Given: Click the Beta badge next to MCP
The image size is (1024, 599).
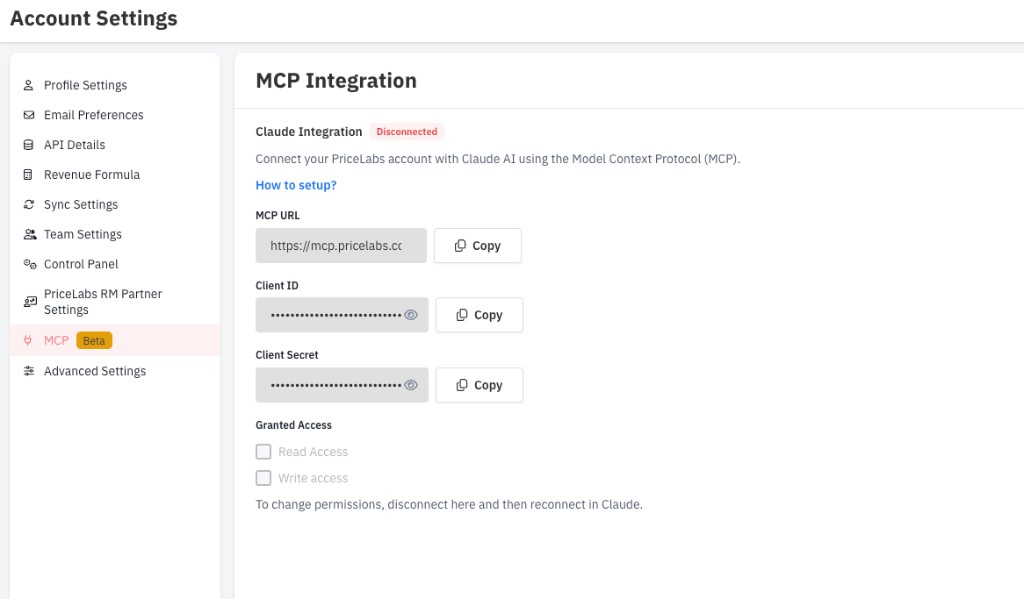Looking at the screenshot, I should (94, 340).
